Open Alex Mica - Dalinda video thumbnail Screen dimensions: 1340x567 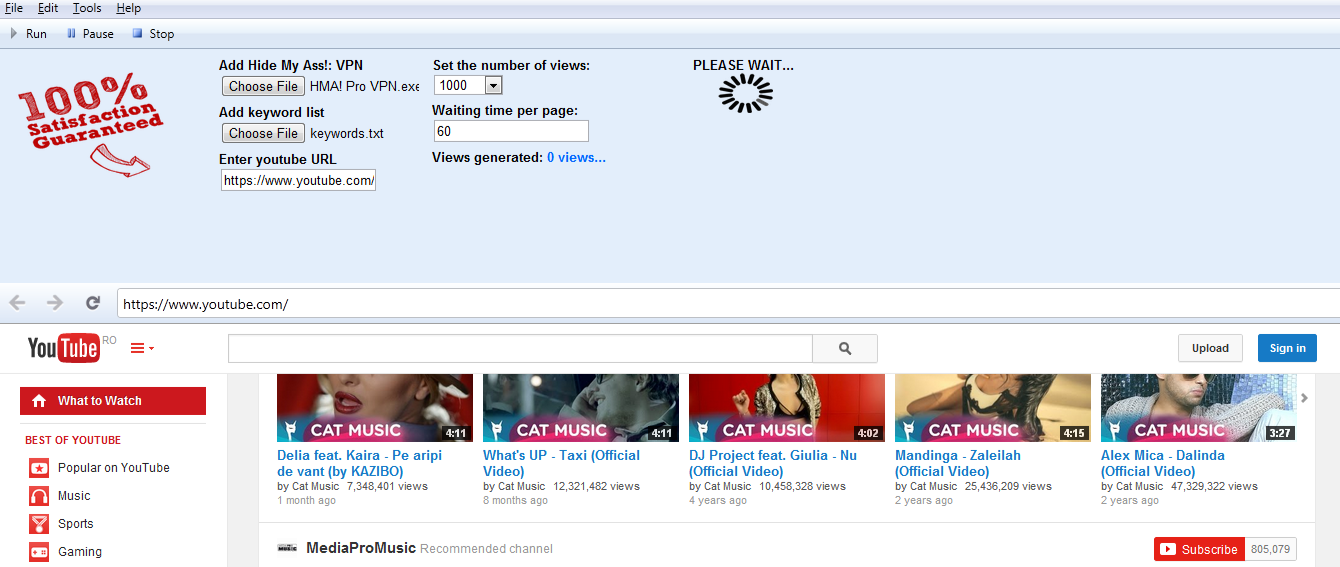[x=1199, y=408]
